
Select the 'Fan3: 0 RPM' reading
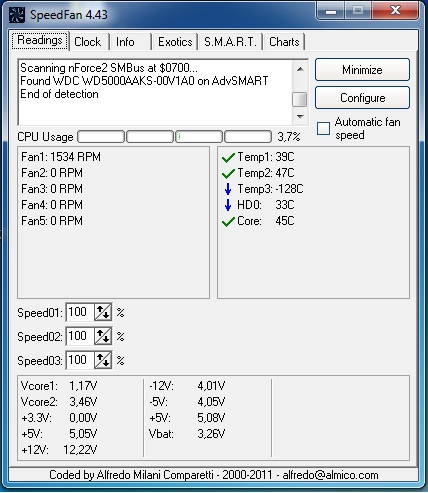[x=52, y=189]
